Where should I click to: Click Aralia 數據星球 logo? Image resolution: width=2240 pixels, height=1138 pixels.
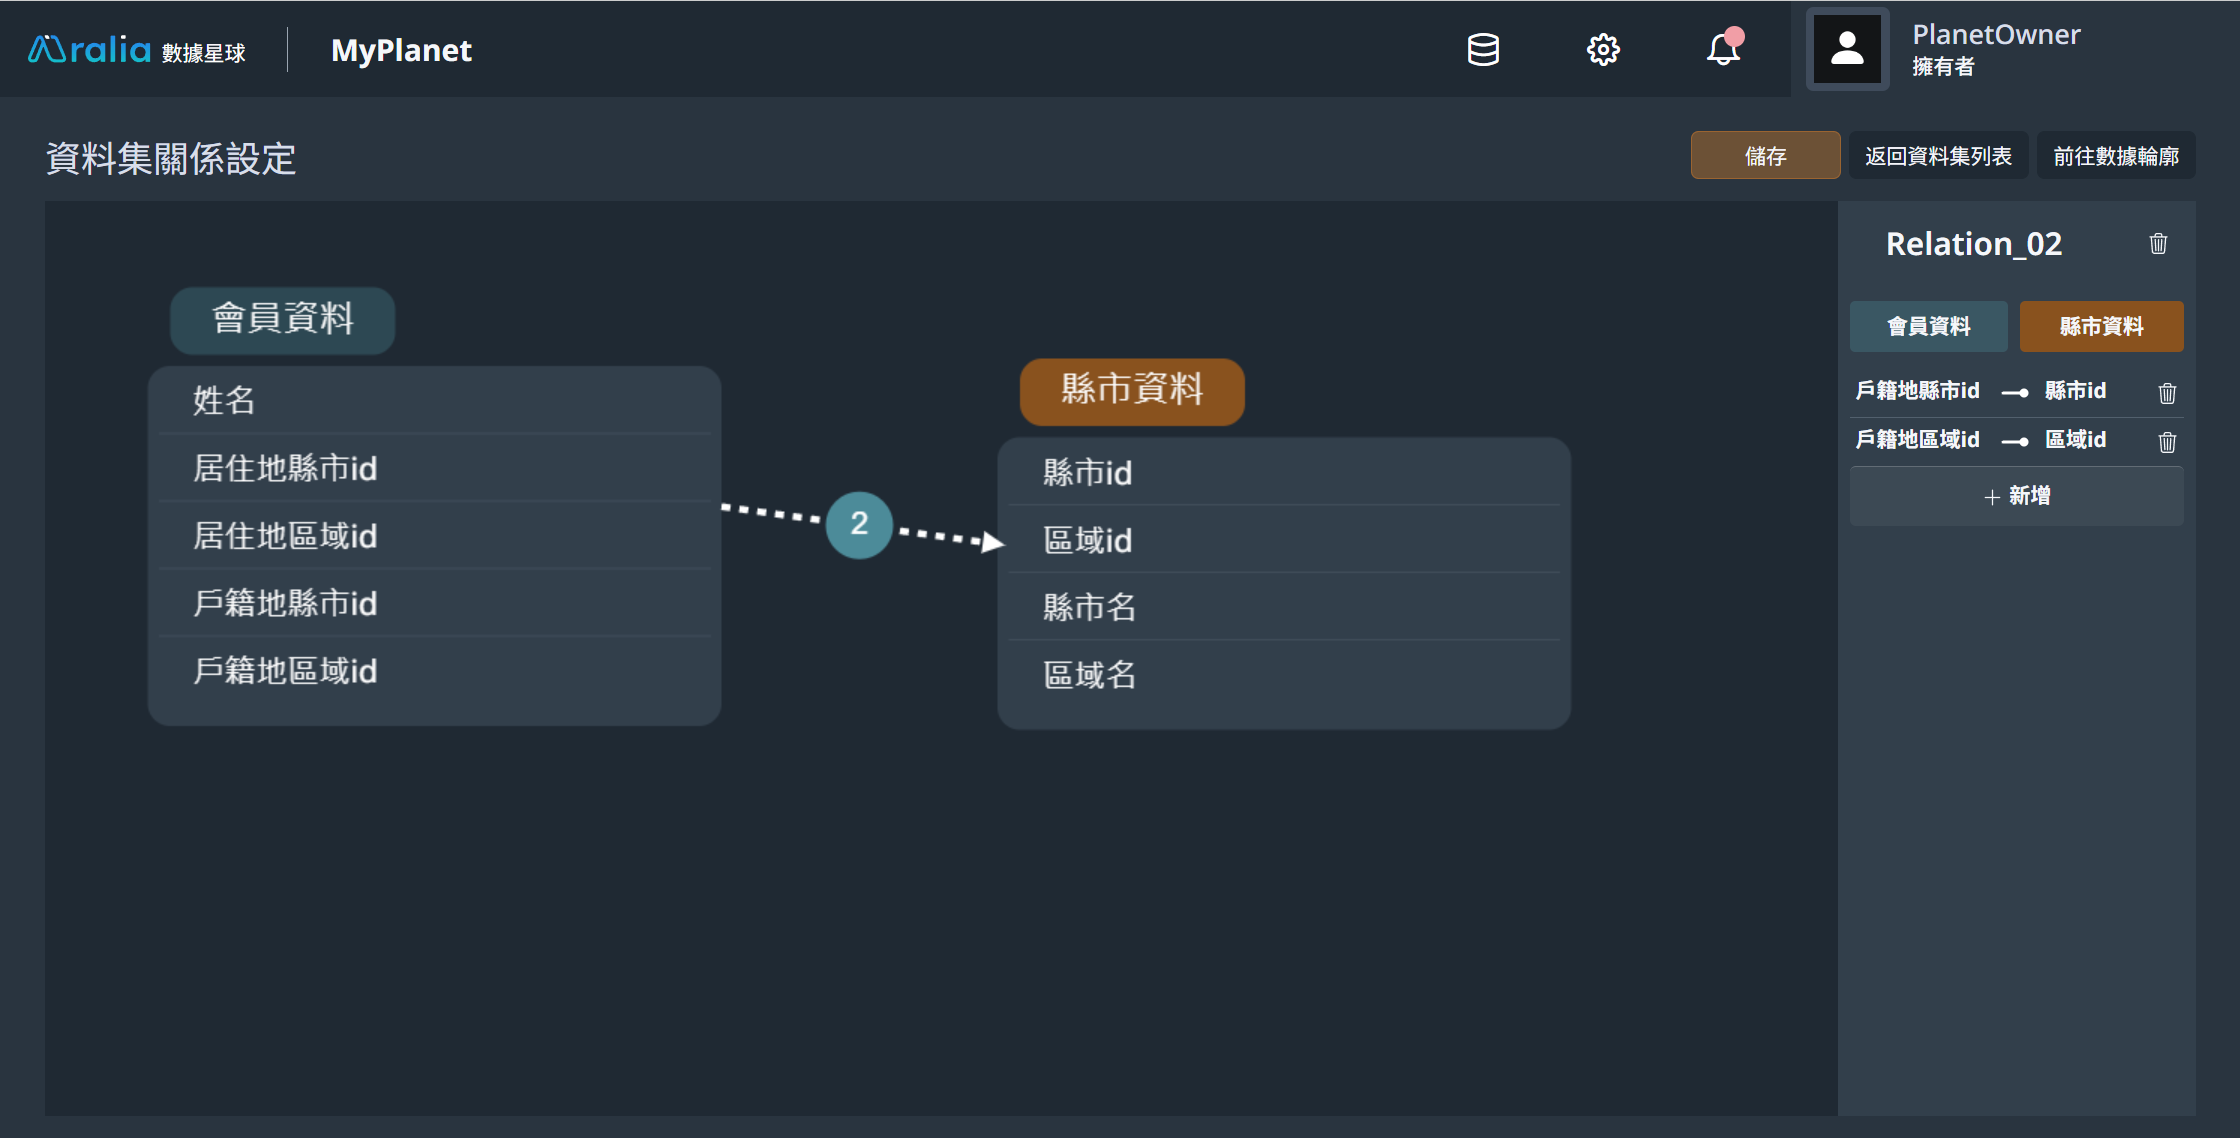coord(137,50)
